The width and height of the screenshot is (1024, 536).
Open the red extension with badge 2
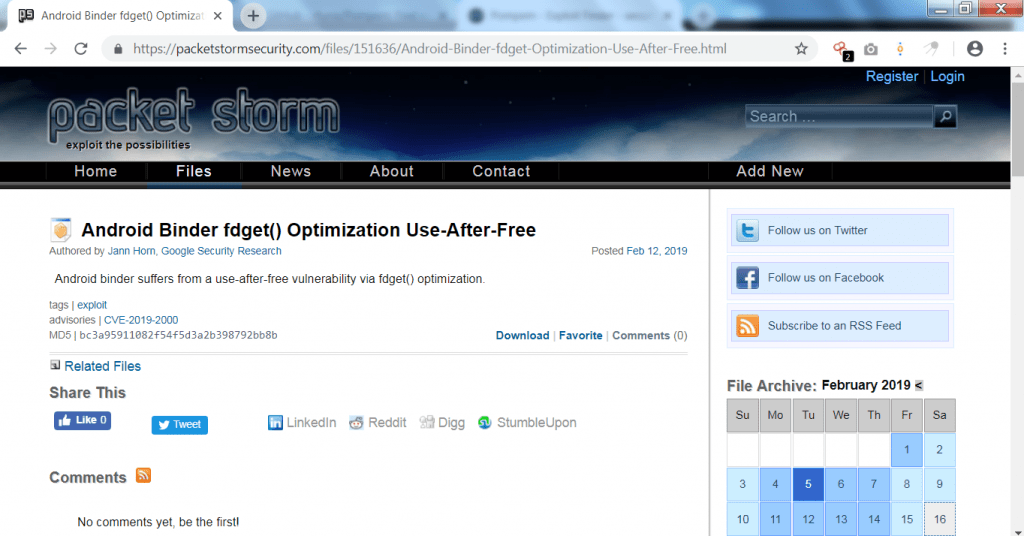tap(841, 50)
